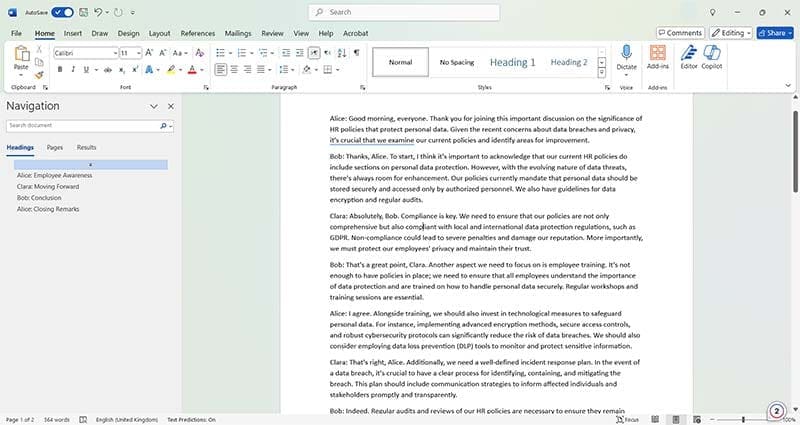Cut the selection with the scissors icon
The image size is (800, 425).
click(x=39, y=49)
